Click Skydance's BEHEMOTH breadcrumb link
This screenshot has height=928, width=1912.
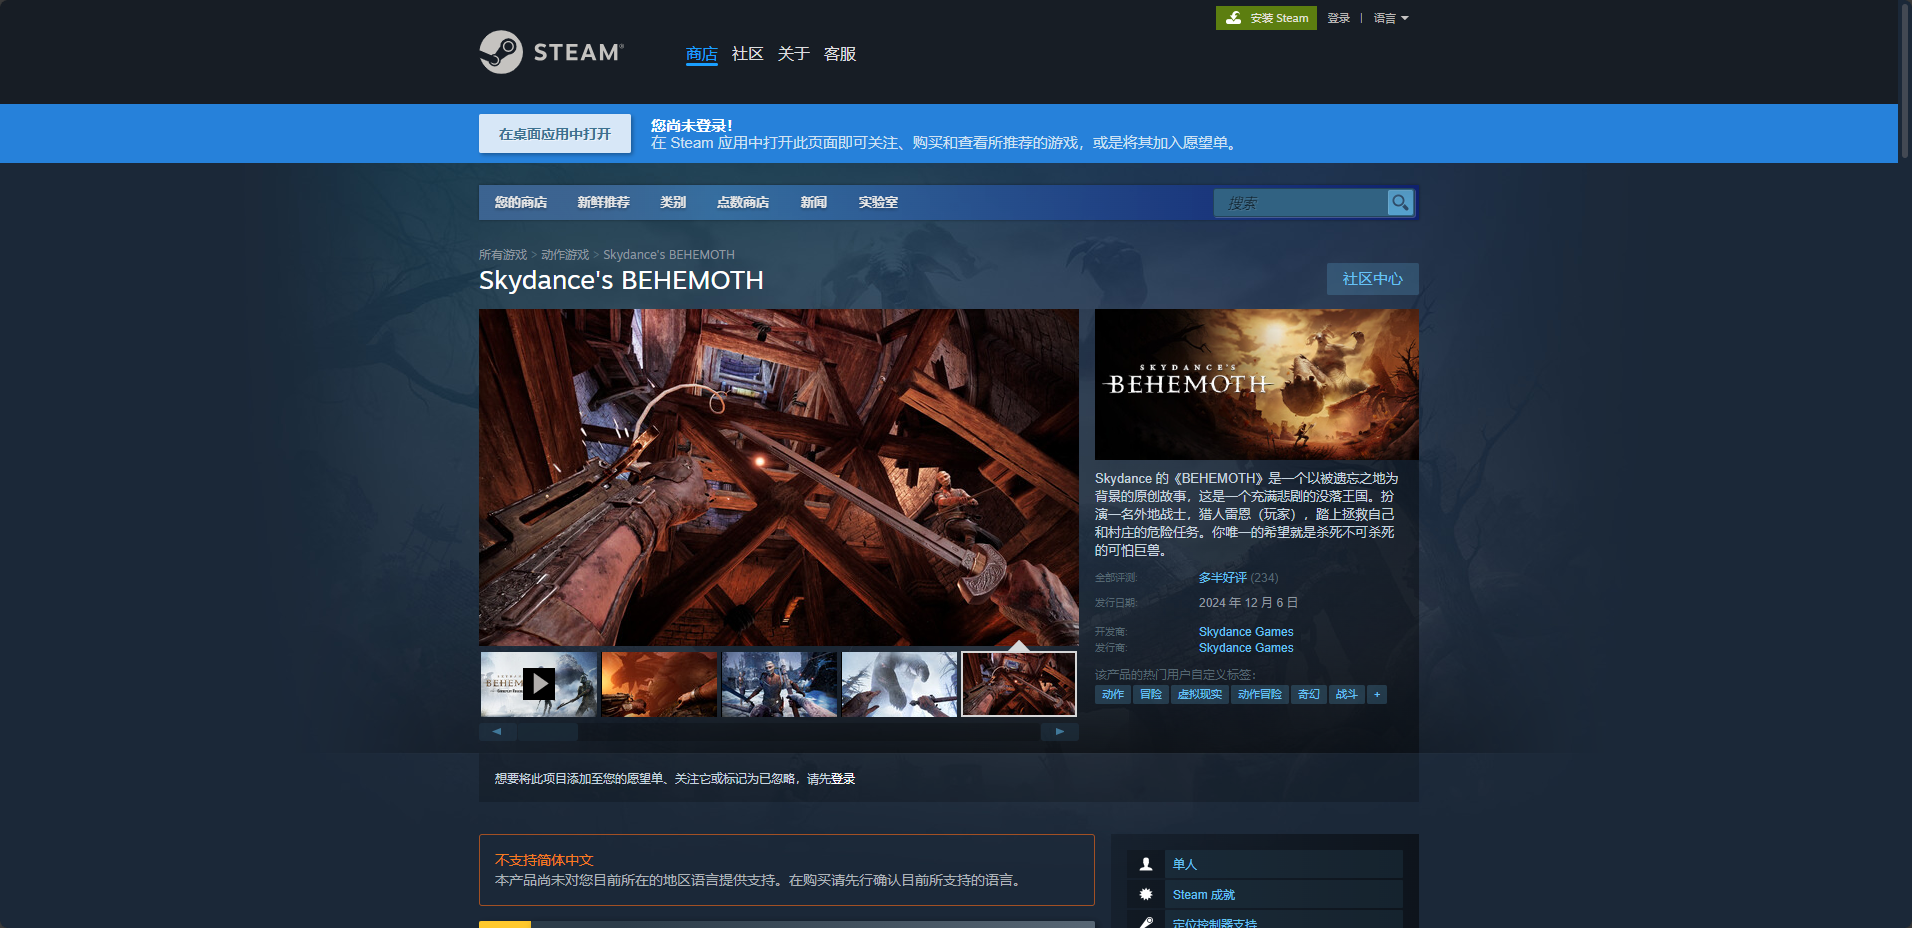(669, 255)
